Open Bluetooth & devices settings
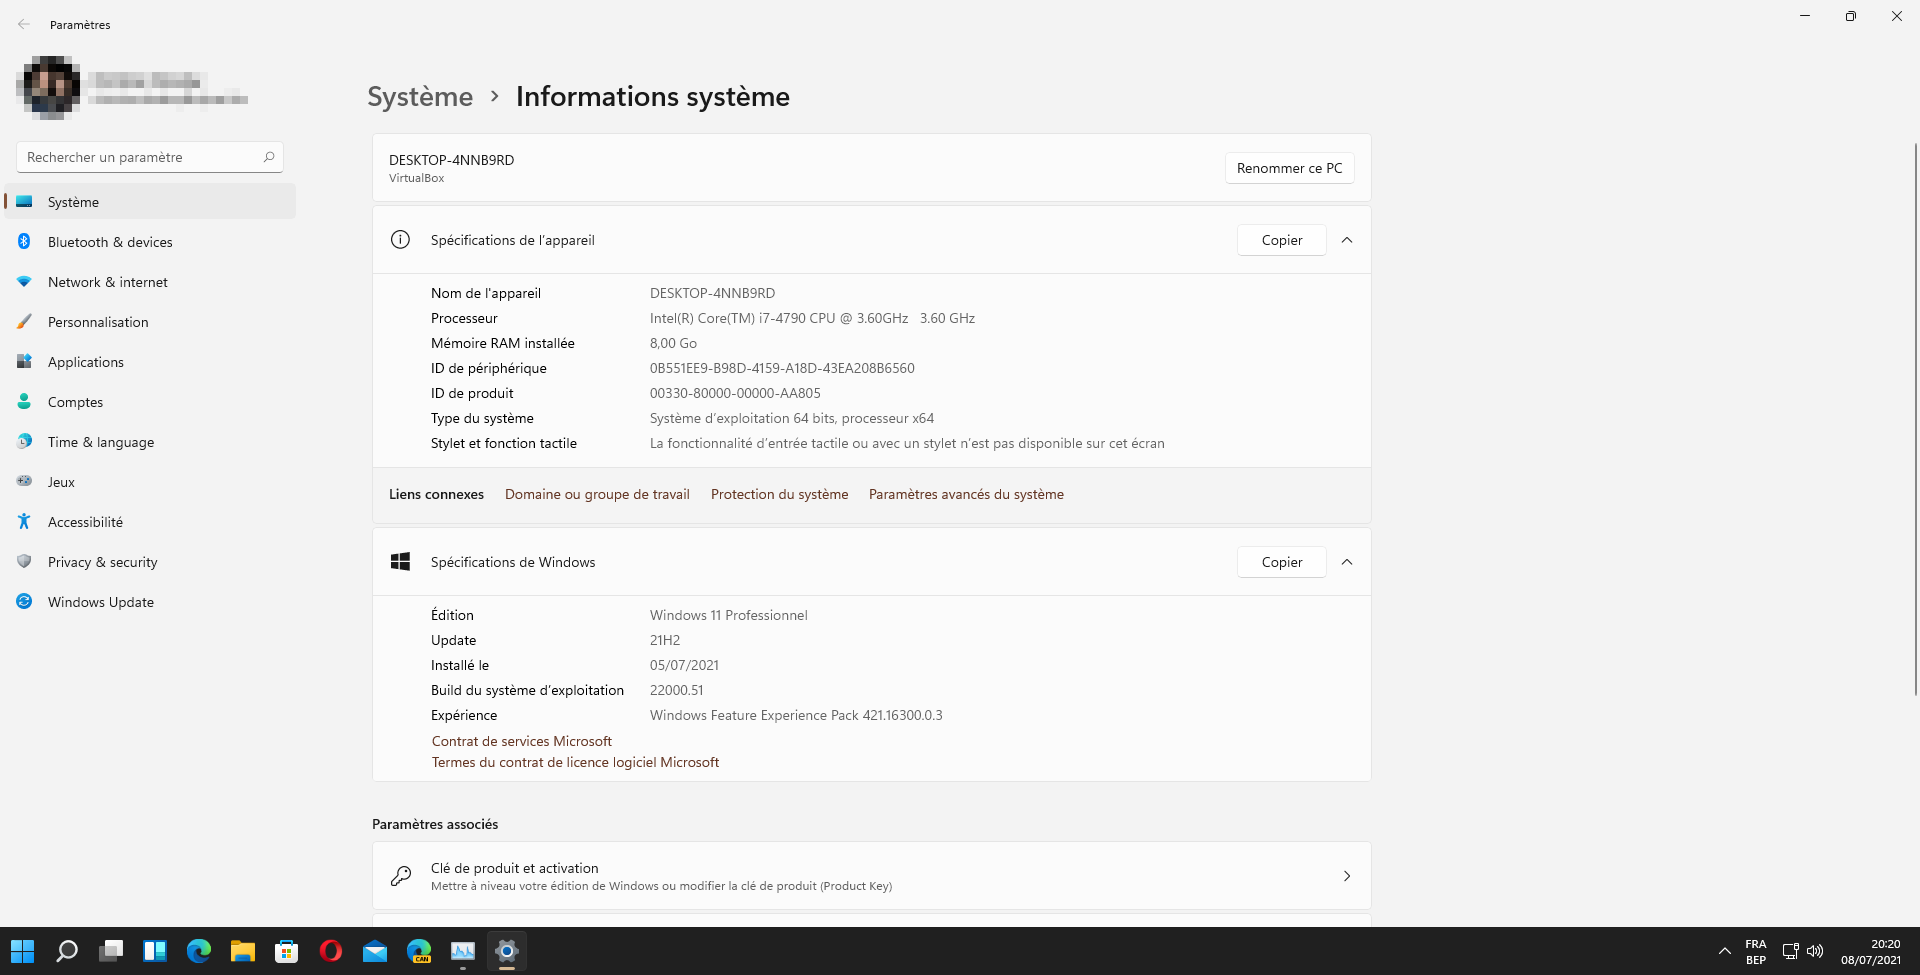The width and height of the screenshot is (1920, 975). point(150,242)
